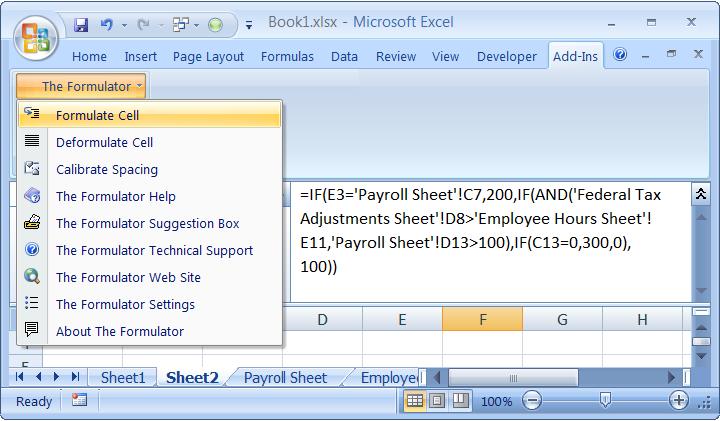Go to the View tab
720x421 pixels.
[445, 56]
